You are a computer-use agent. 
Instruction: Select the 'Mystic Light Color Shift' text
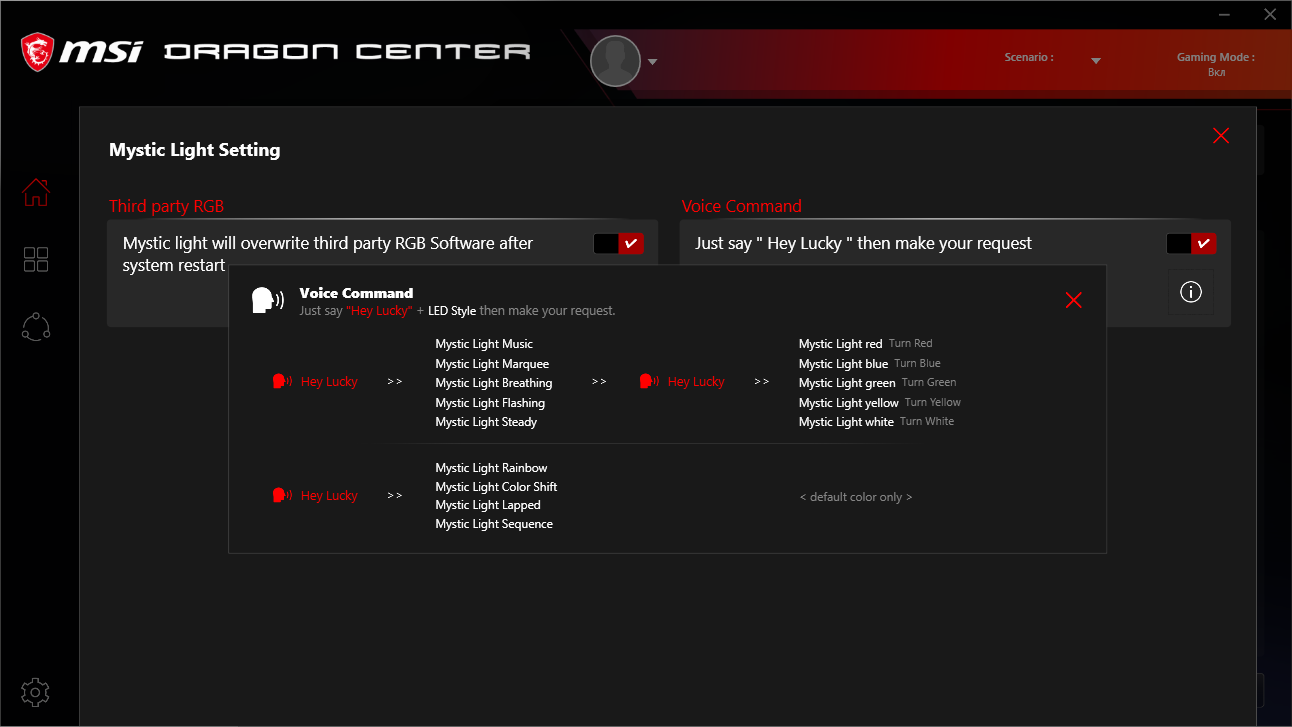click(x=496, y=487)
